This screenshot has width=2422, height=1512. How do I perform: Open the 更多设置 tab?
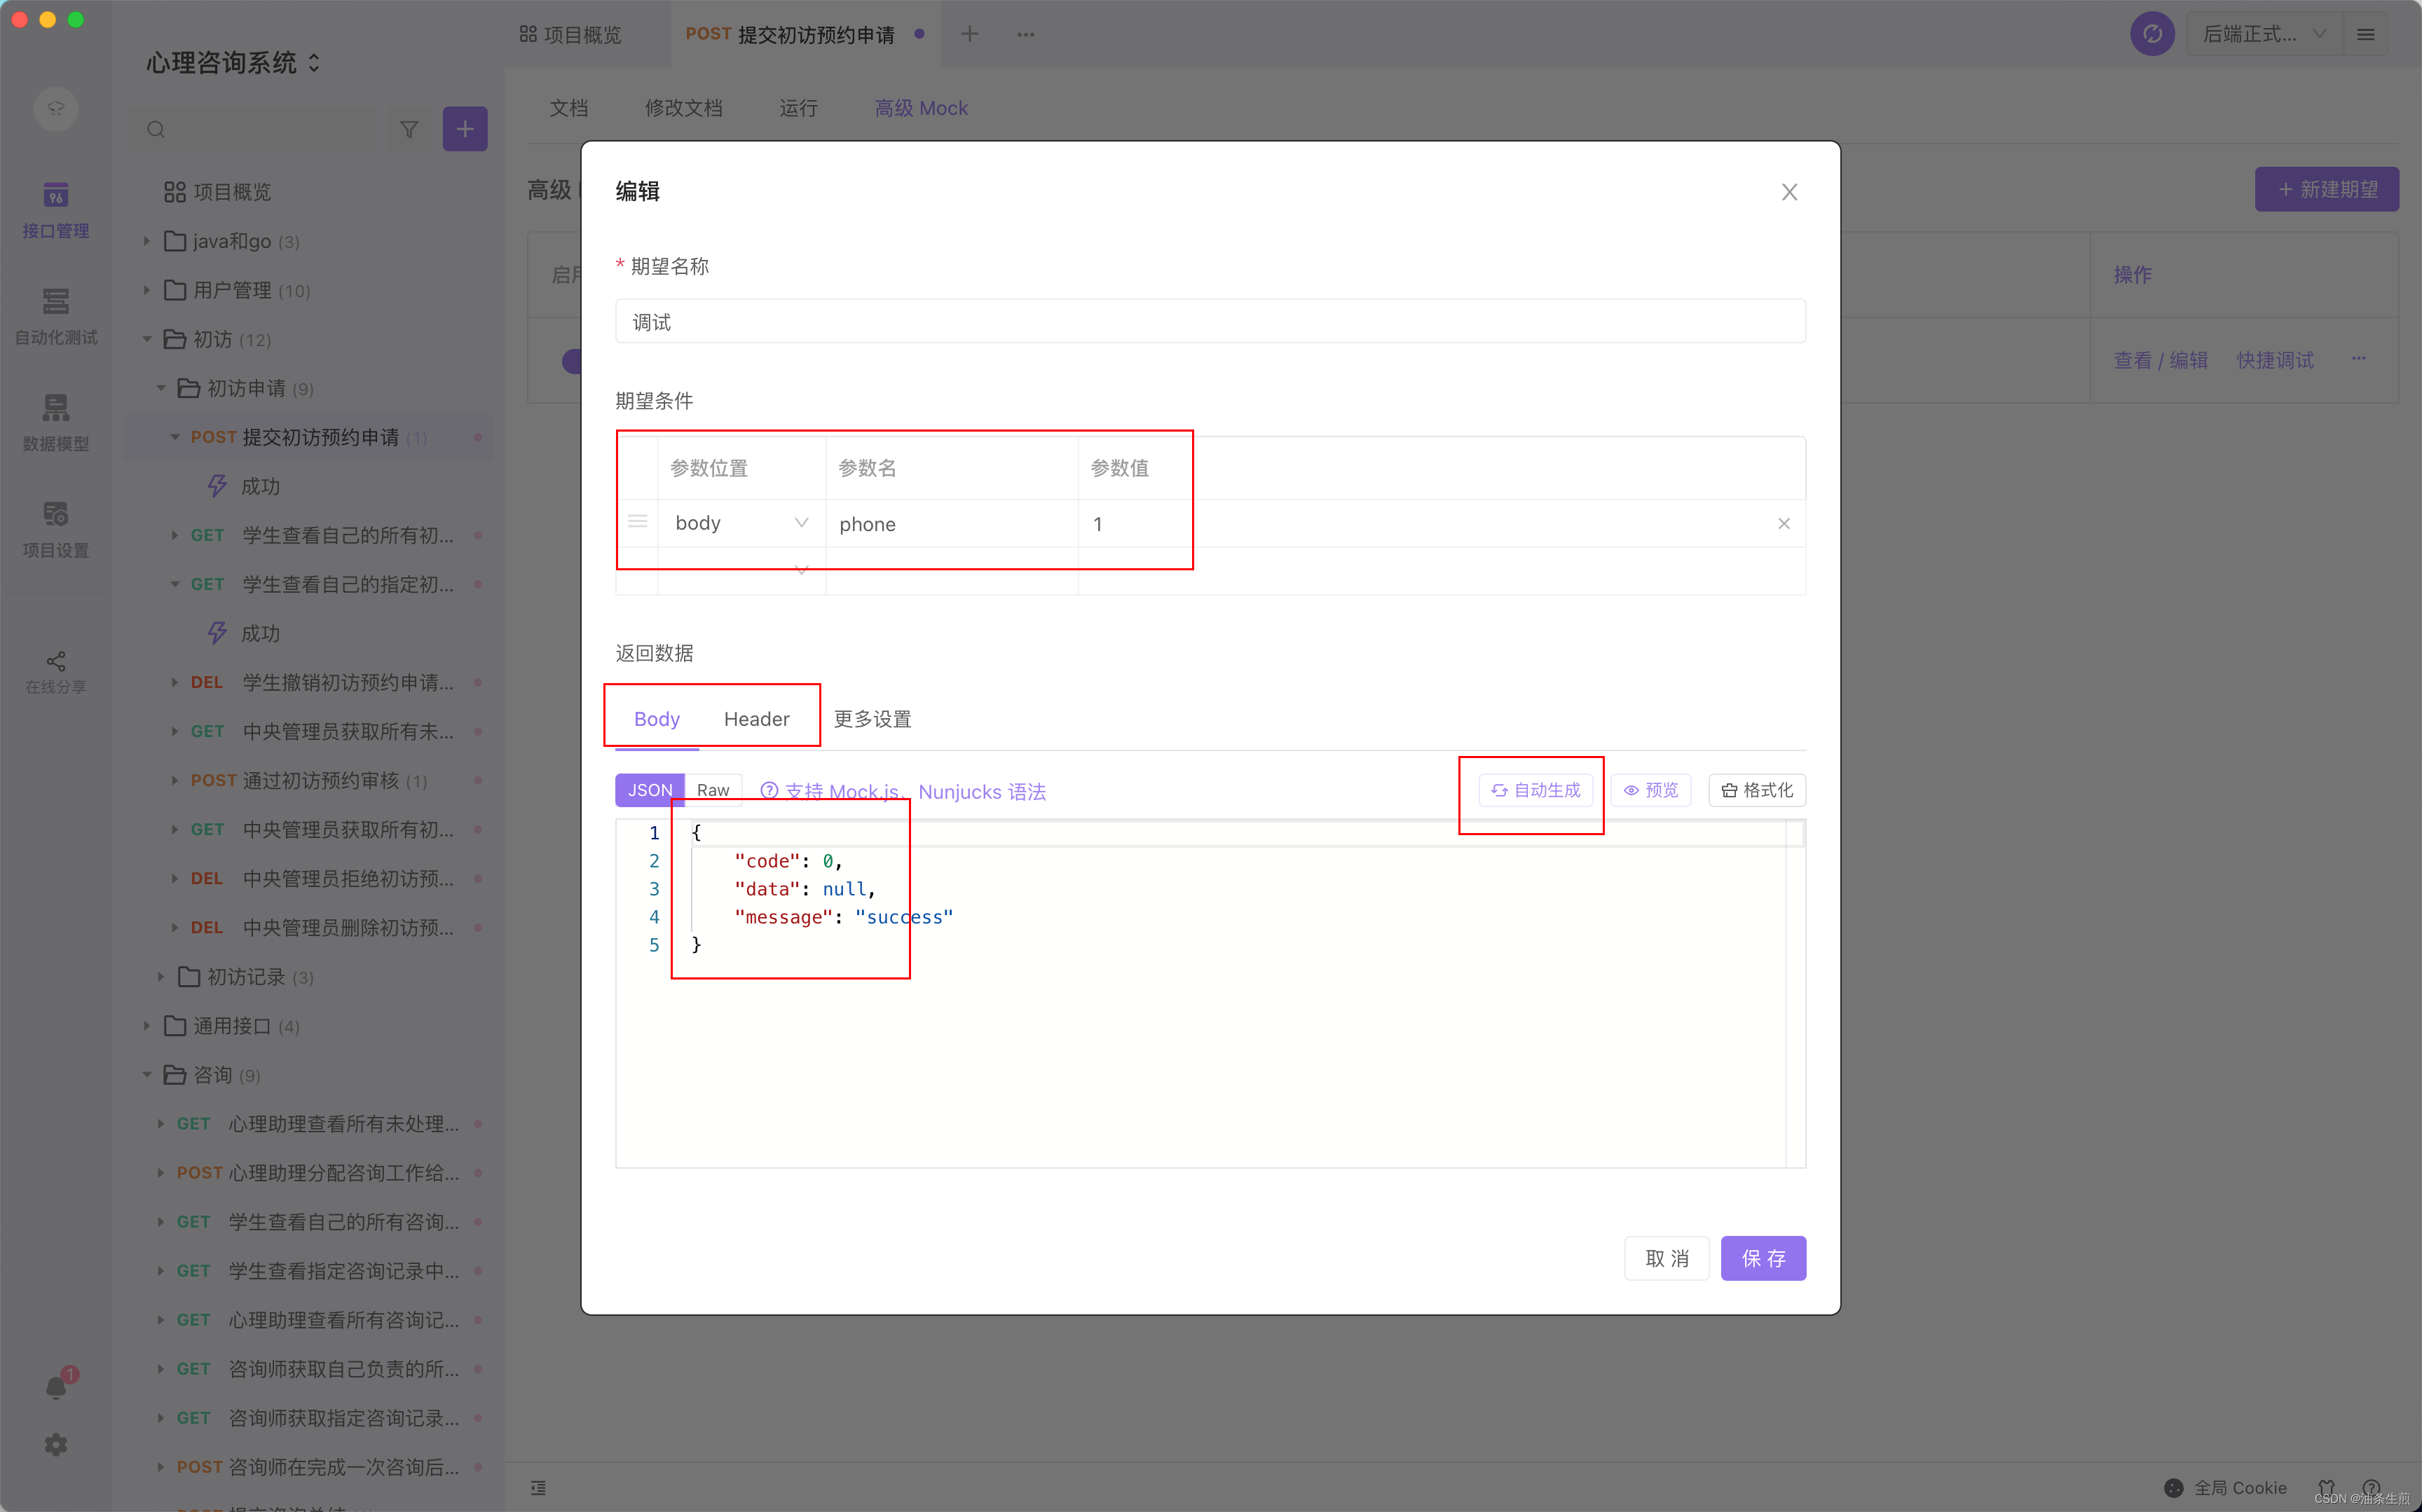(x=872, y=719)
